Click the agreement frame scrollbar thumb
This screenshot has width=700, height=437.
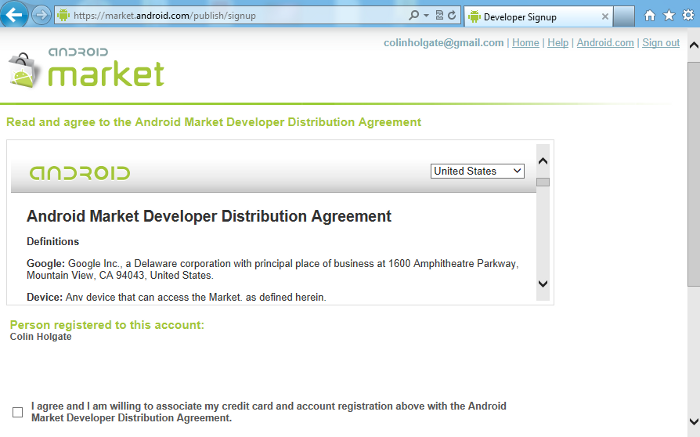pos(543,182)
